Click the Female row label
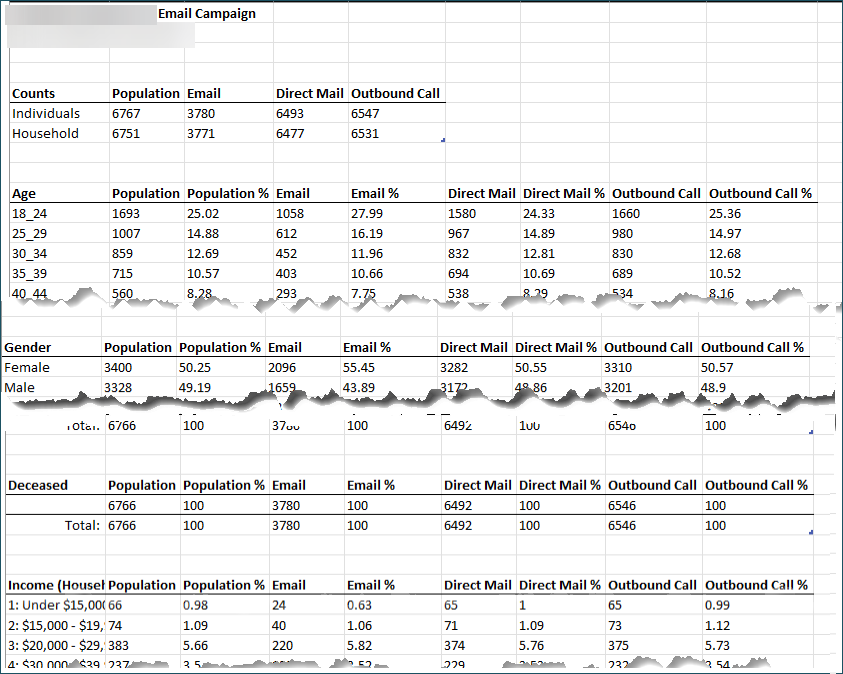The width and height of the screenshot is (843, 674). [27, 367]
